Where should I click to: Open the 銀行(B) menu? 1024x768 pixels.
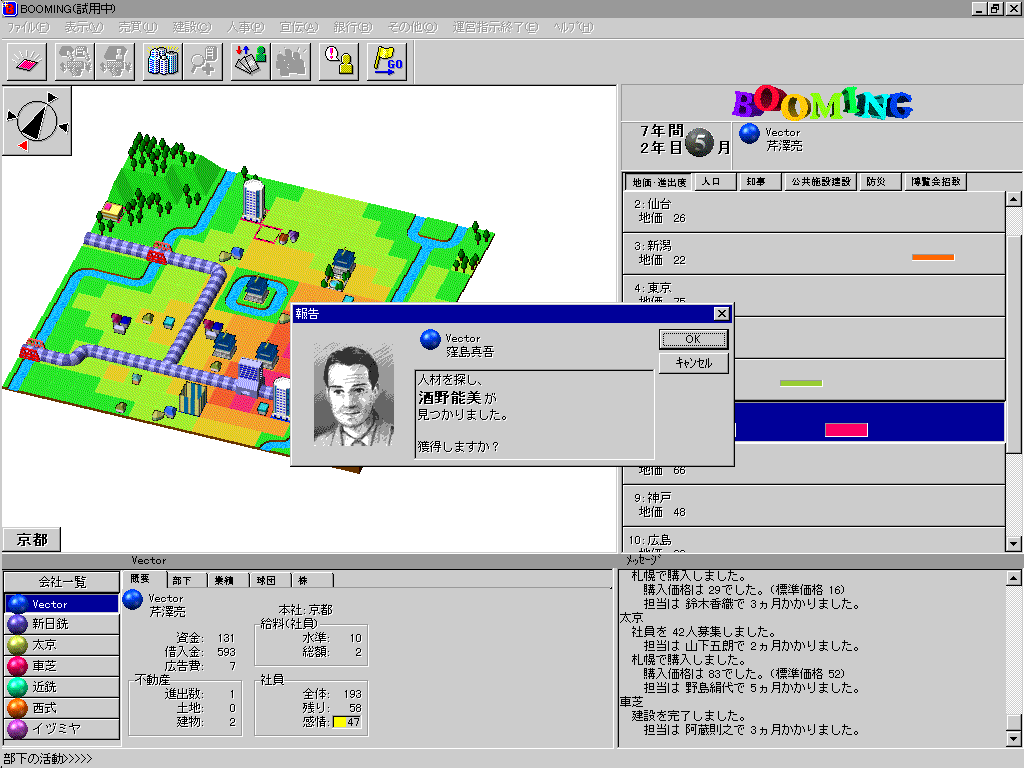coord(353,27)
